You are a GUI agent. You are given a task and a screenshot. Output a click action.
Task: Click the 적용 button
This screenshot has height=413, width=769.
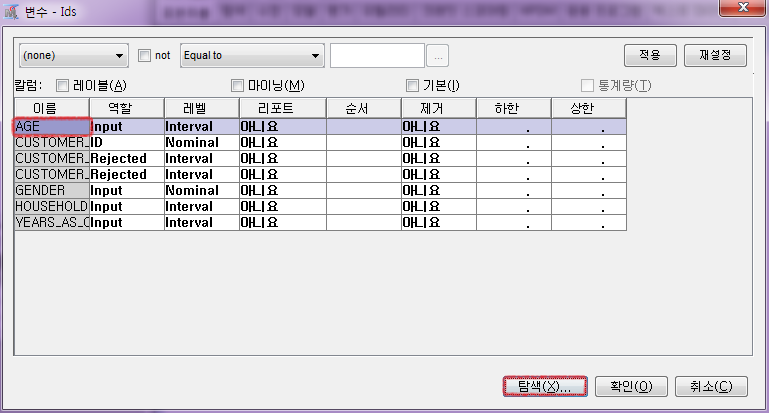(x=650, y=55)
